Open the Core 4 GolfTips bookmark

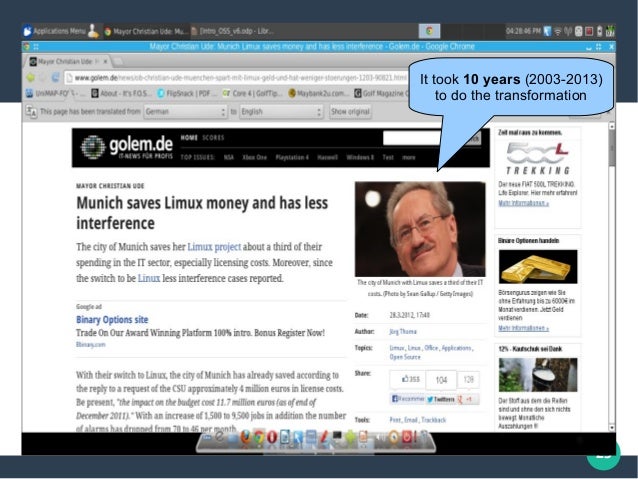pos(252,93)
